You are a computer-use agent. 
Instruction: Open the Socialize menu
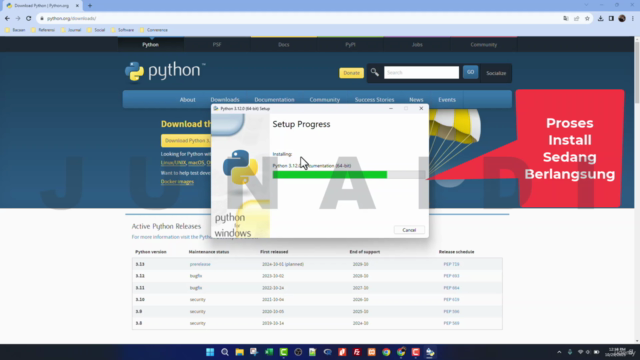tap(496, 73)
